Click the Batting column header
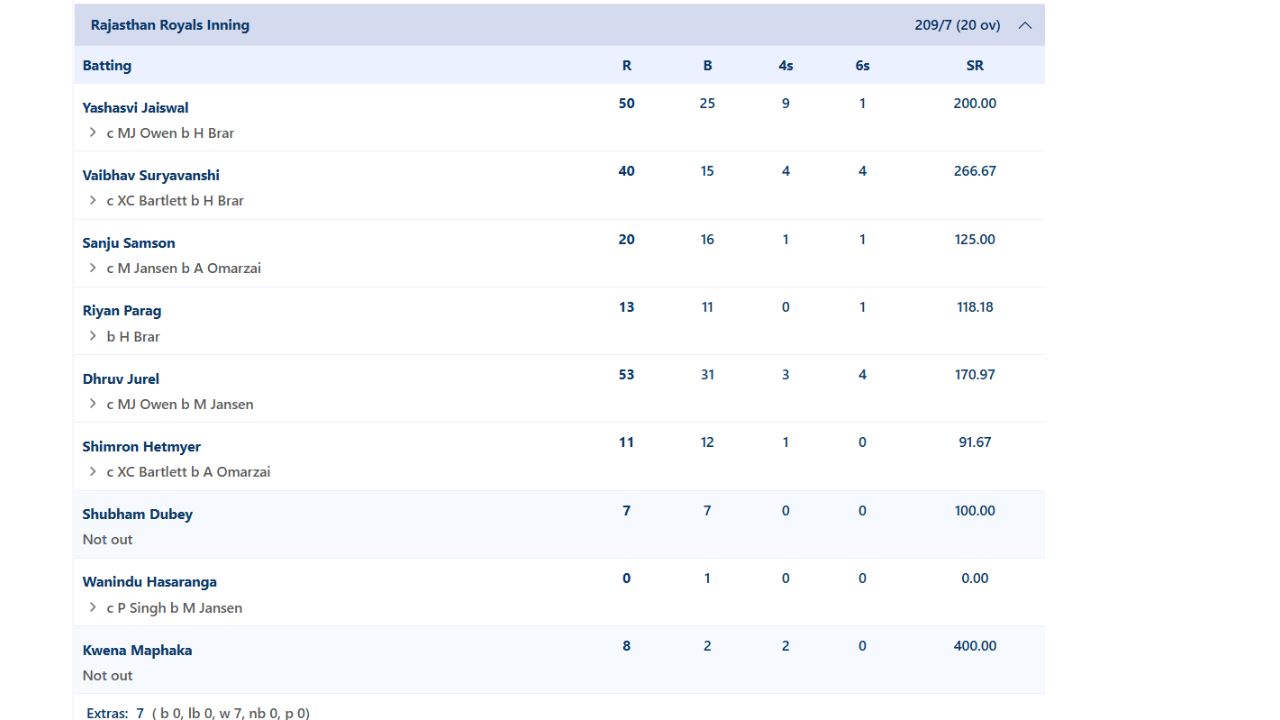Screen dimensions: 1280x720 click(107, 65)
